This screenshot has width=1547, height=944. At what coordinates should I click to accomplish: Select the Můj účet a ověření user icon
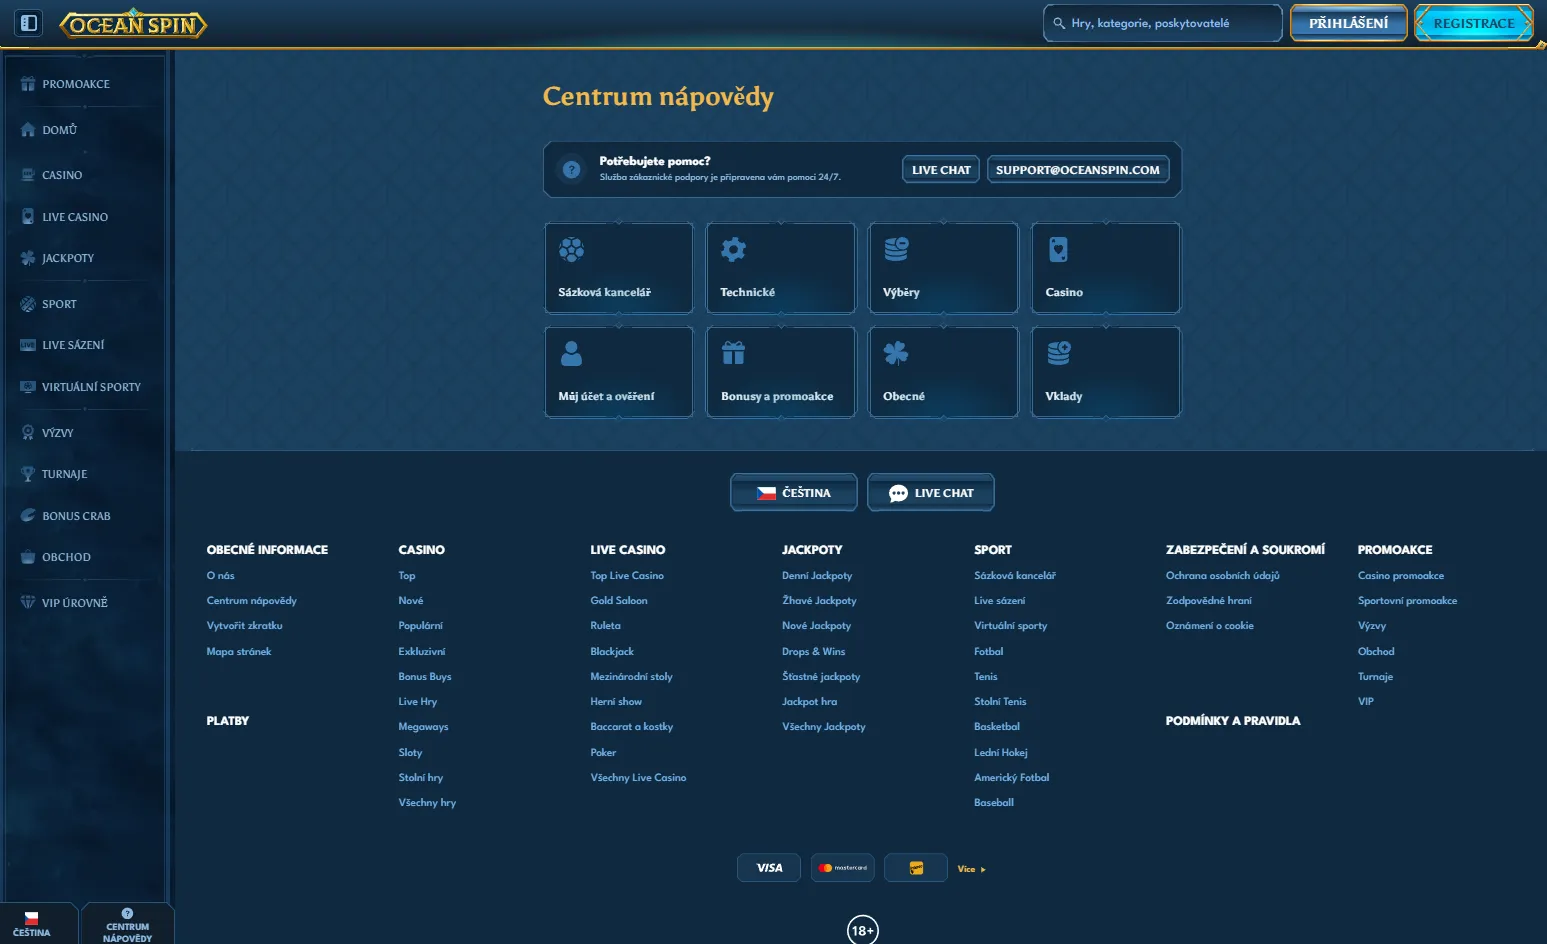click(x=571, y=354)
